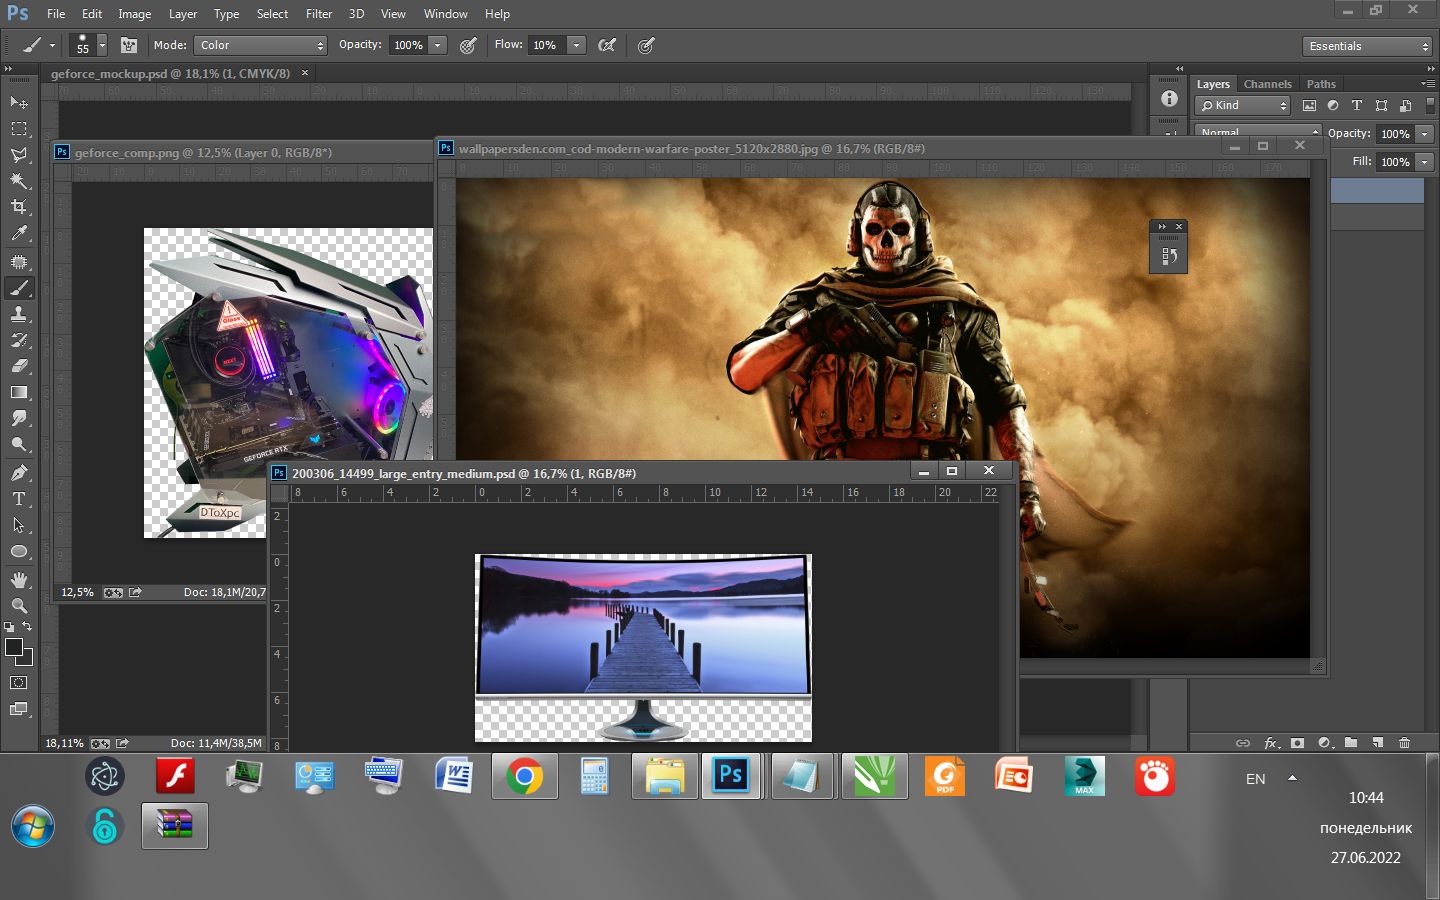
Task: Switch to the Channels tab
Action: [x=1268, y=84]
